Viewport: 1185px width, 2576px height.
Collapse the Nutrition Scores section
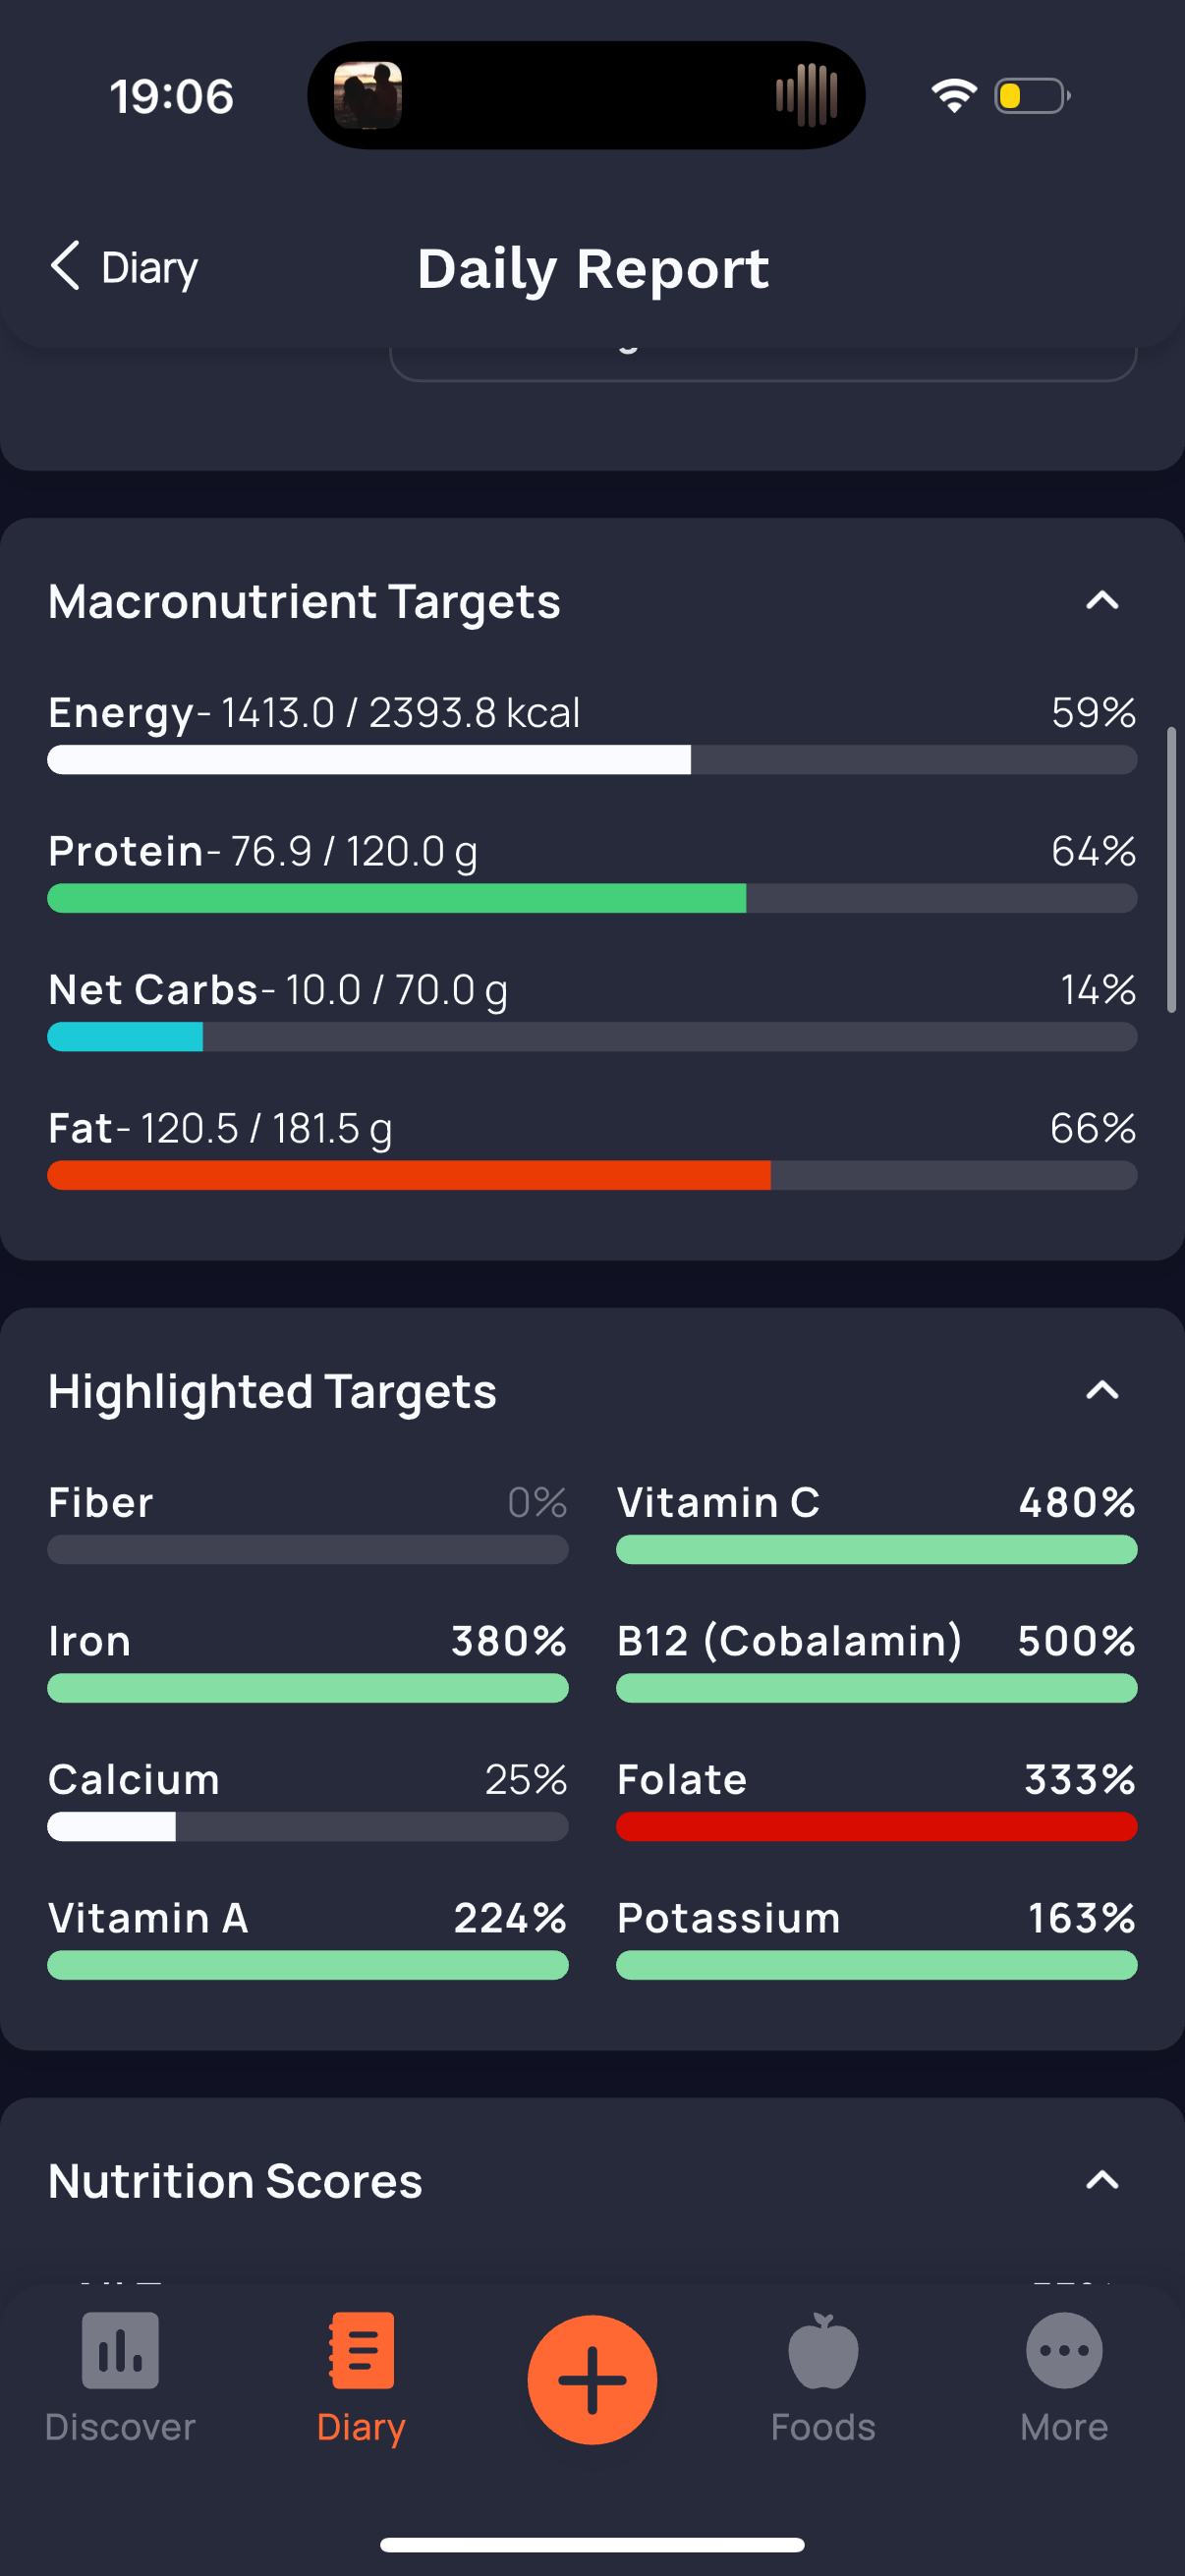coord(1102,2180)
